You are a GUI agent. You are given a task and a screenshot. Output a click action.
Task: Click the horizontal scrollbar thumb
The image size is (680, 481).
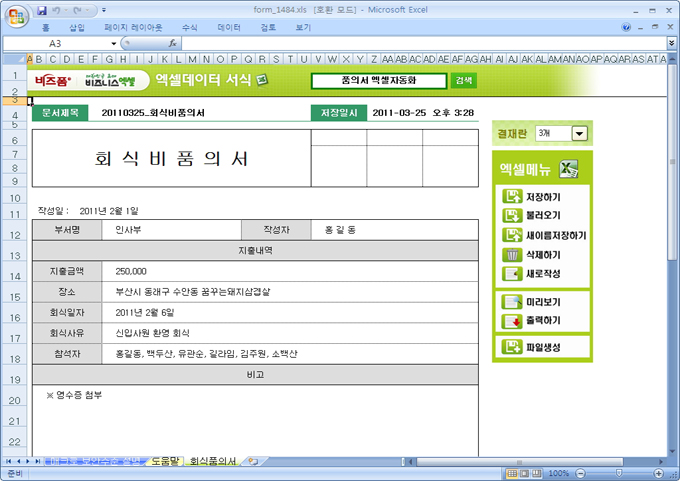[x=520, y=462]
